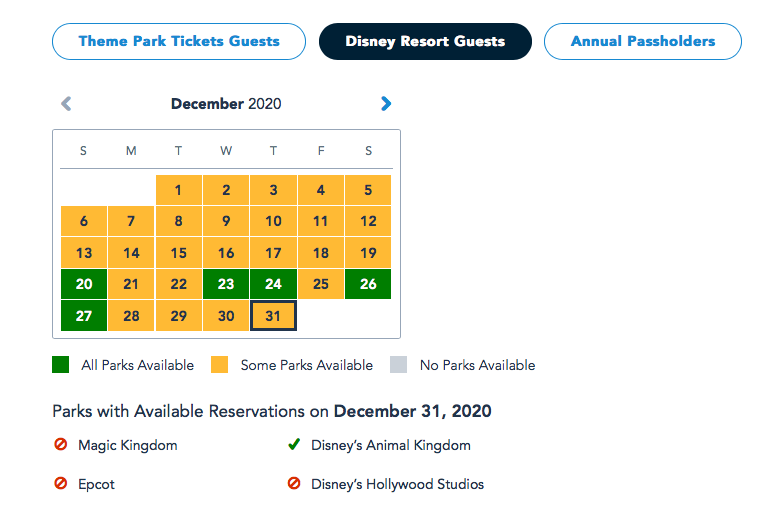Select December 20 on the calendar
This screenshot has height=513, width=765.
84,284
